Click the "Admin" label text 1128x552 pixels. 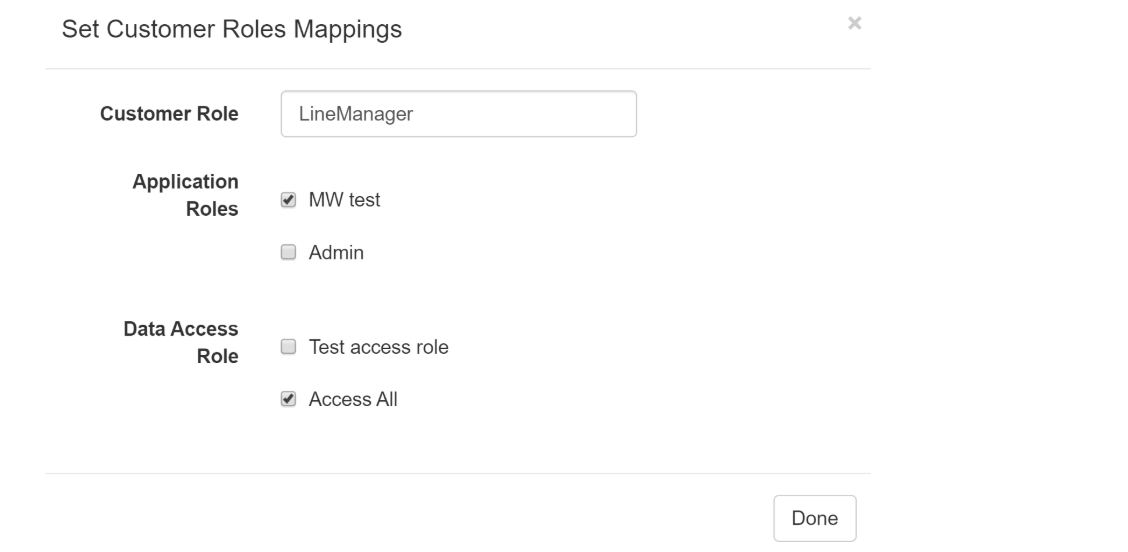[336, 254]
